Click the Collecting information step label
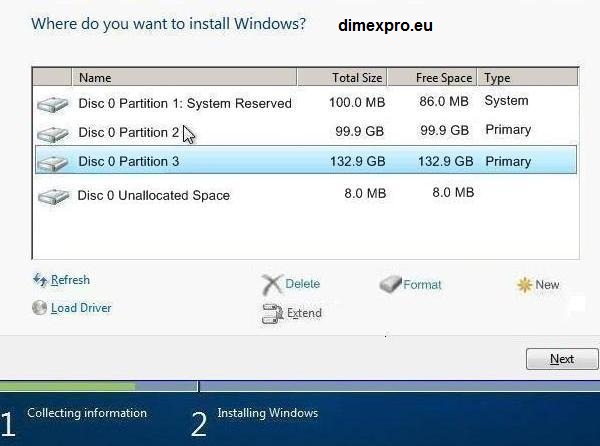Screen dimensions: 600x446 [x=87, y=413]
